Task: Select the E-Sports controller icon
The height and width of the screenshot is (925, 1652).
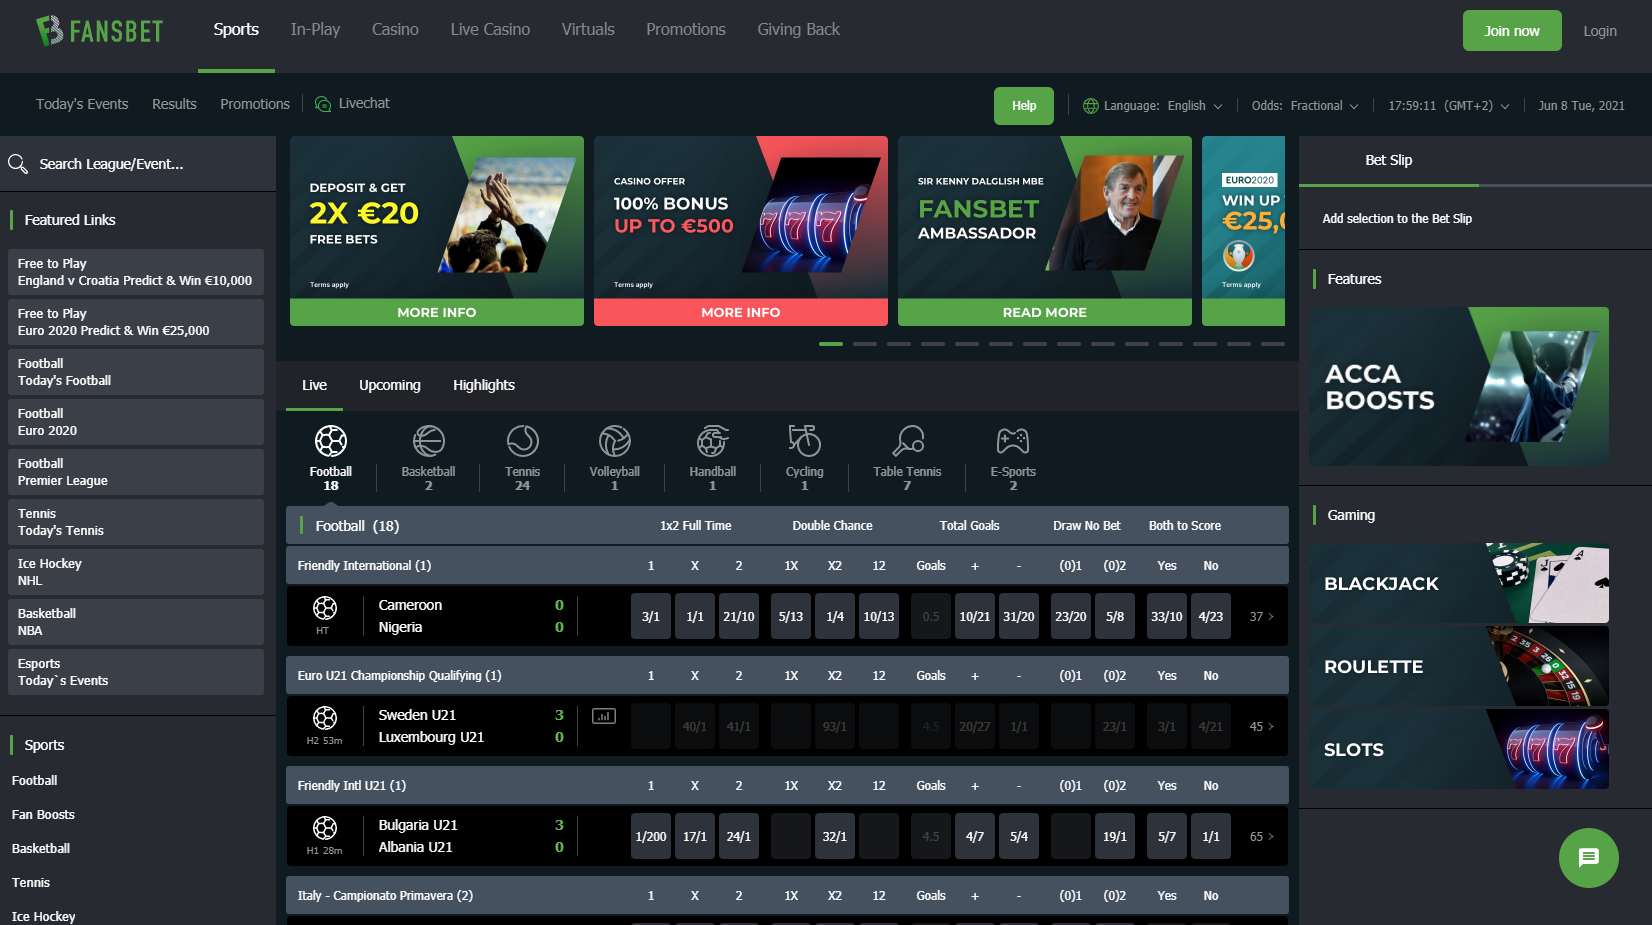Action: click(1013, 441)
